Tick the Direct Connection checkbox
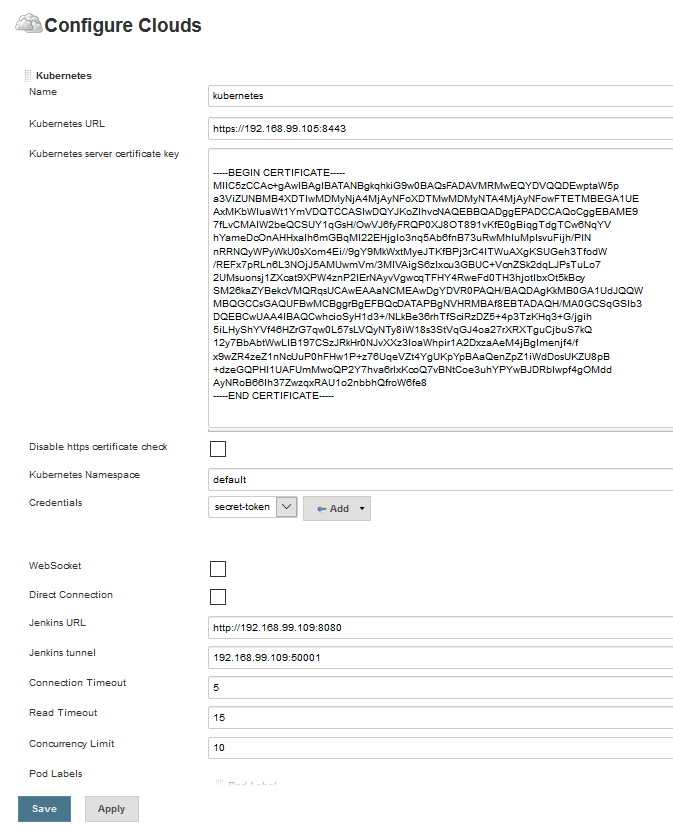 tap(218, 597)
